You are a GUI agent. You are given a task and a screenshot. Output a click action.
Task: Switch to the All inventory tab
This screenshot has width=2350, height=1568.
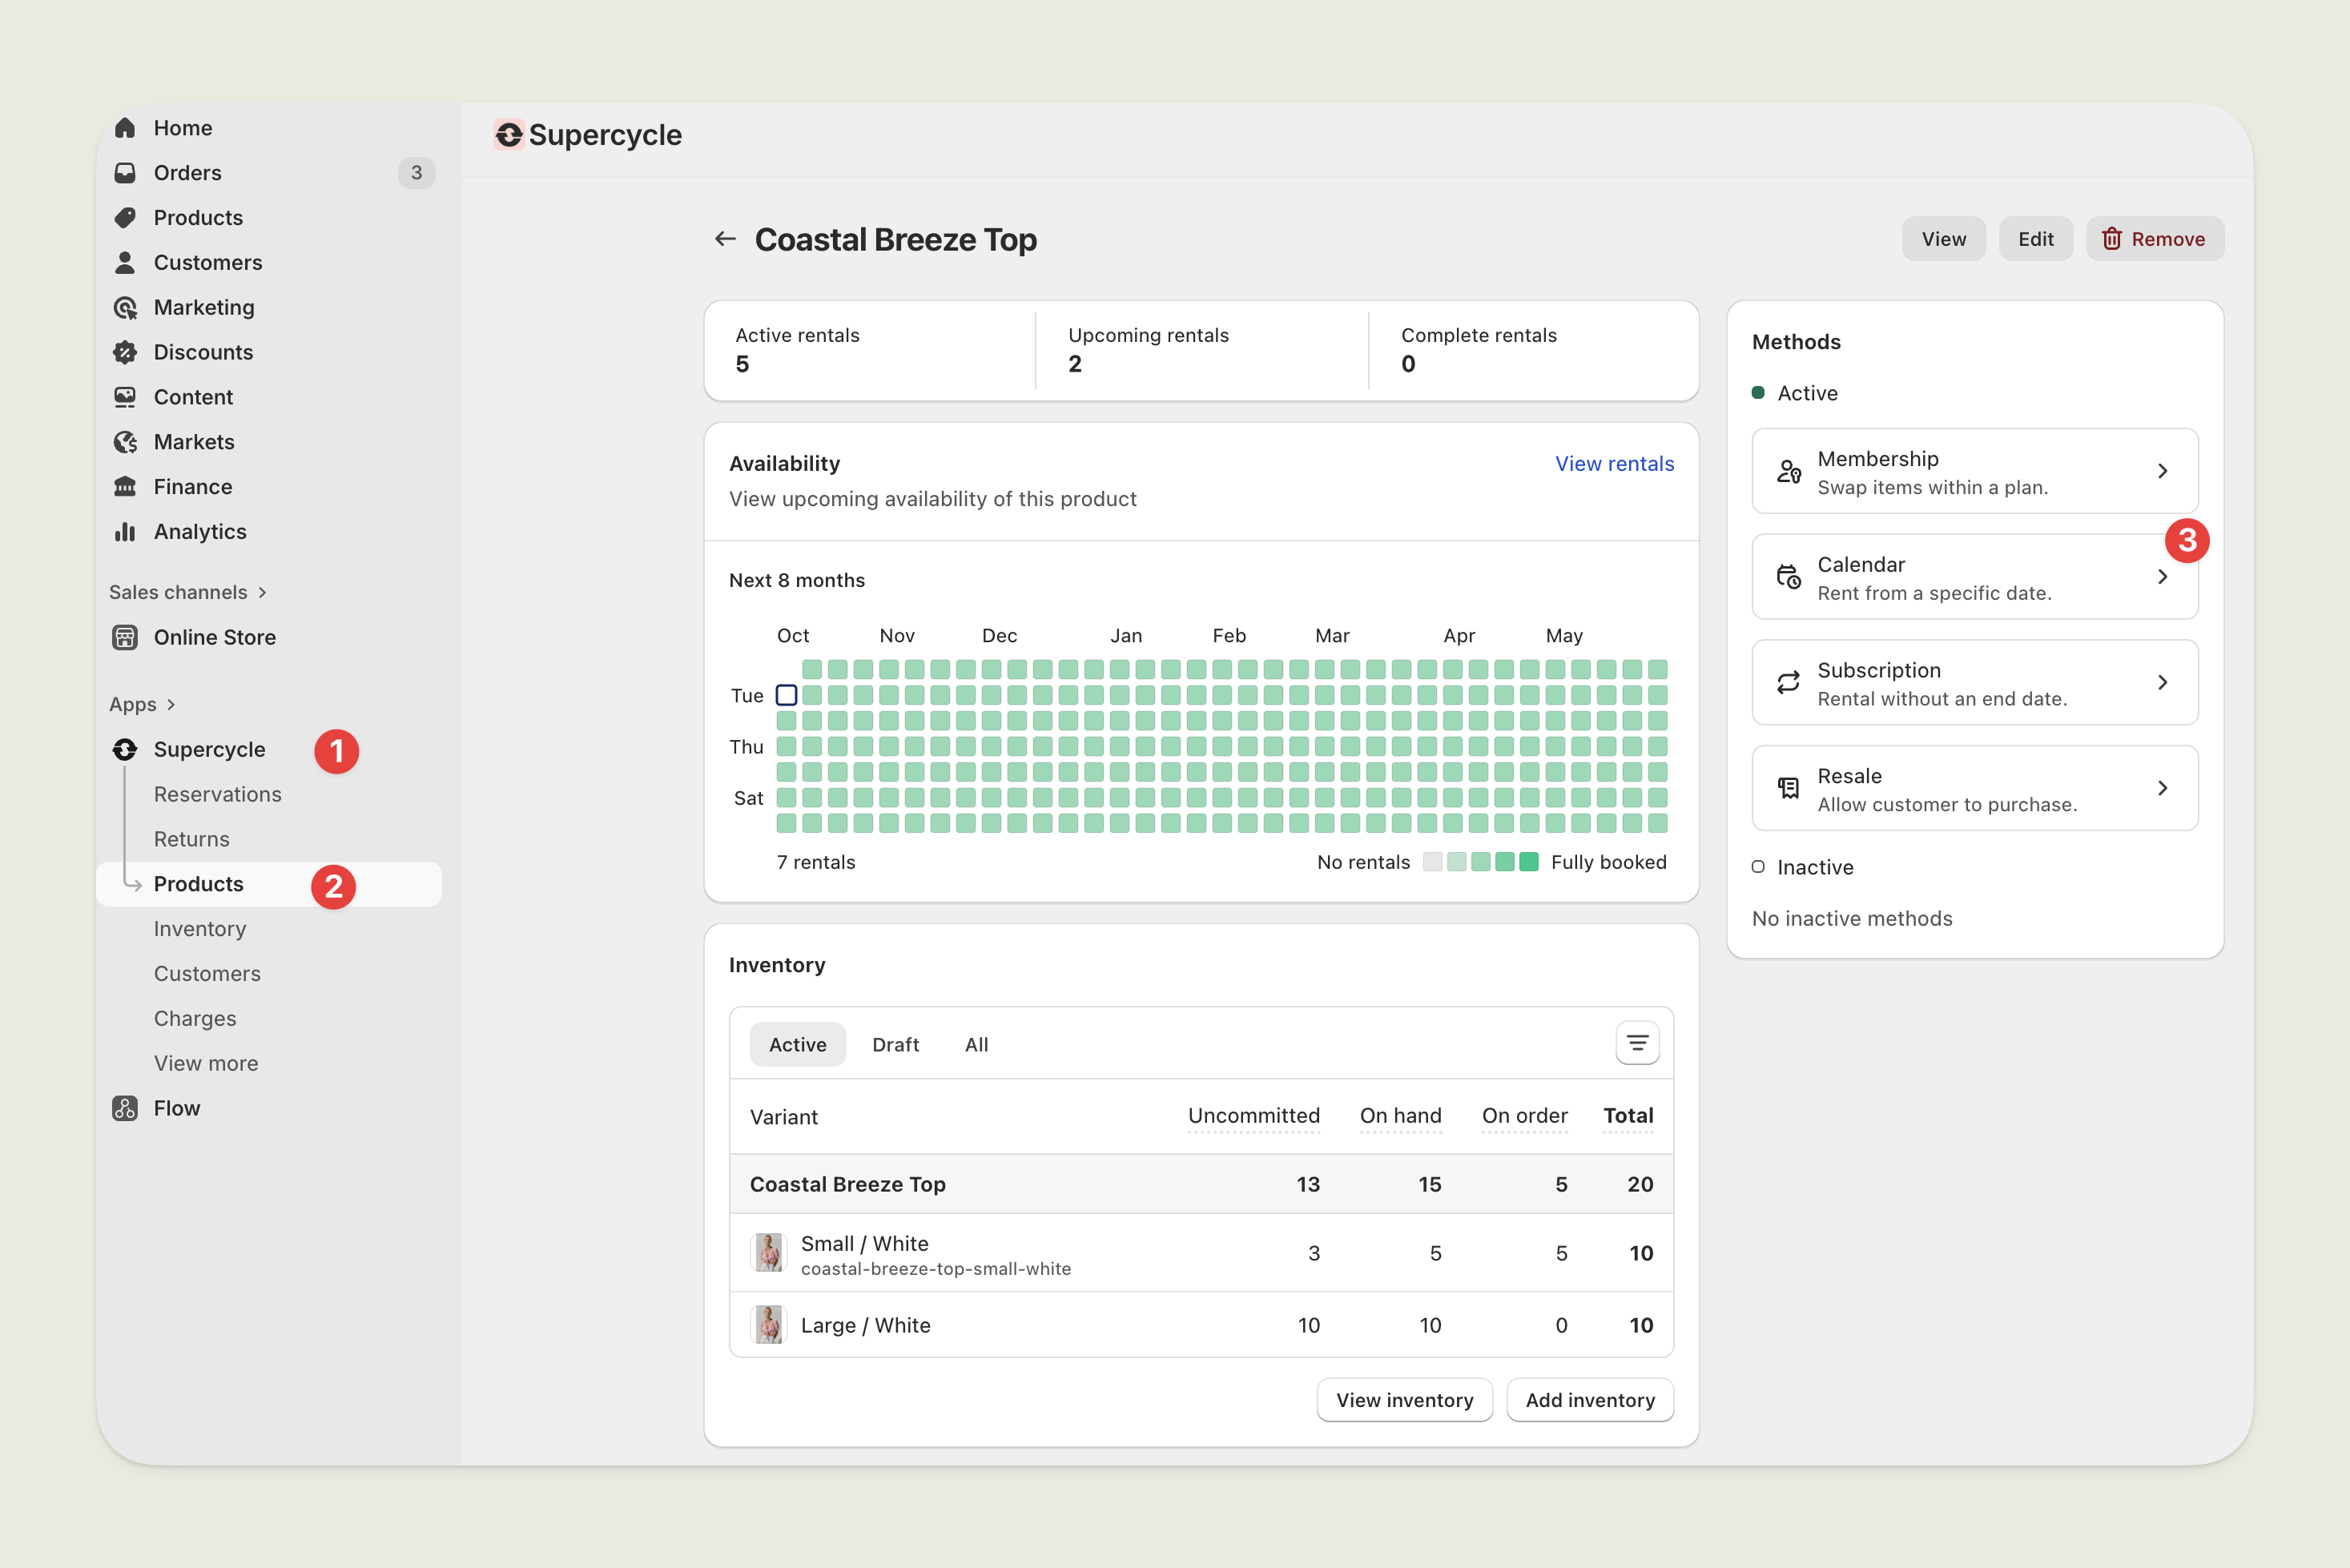pos(976,1044)
